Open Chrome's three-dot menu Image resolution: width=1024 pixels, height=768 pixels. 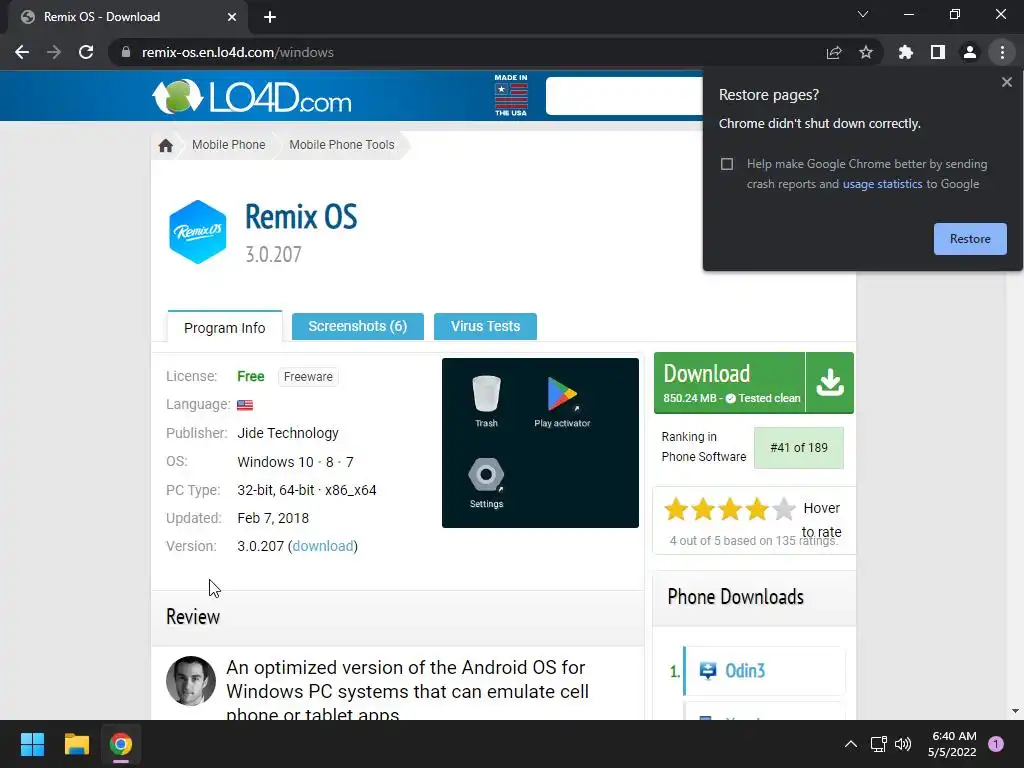click(x=1002, y=52)
